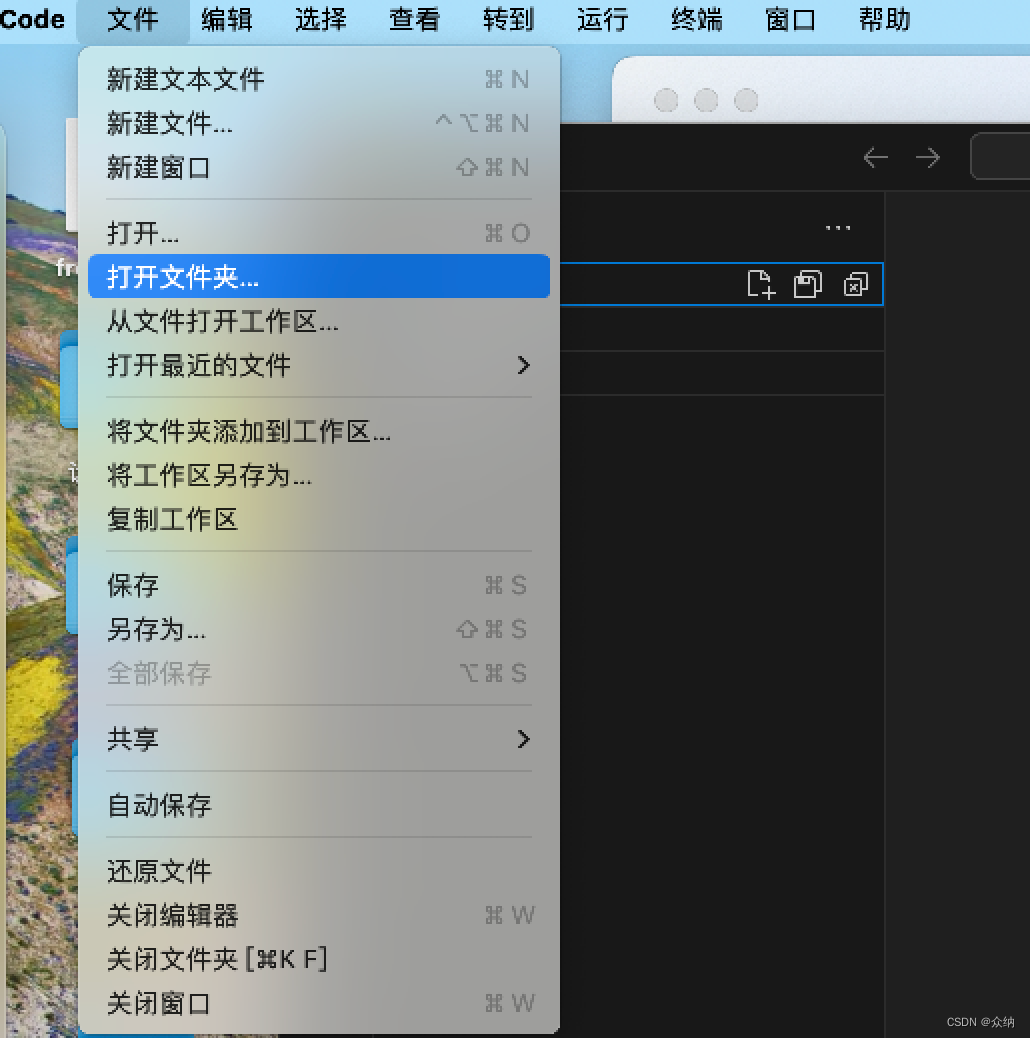Toggle 自动保存 in the File menu
1030x1038 pixels.
pos(158,805)
